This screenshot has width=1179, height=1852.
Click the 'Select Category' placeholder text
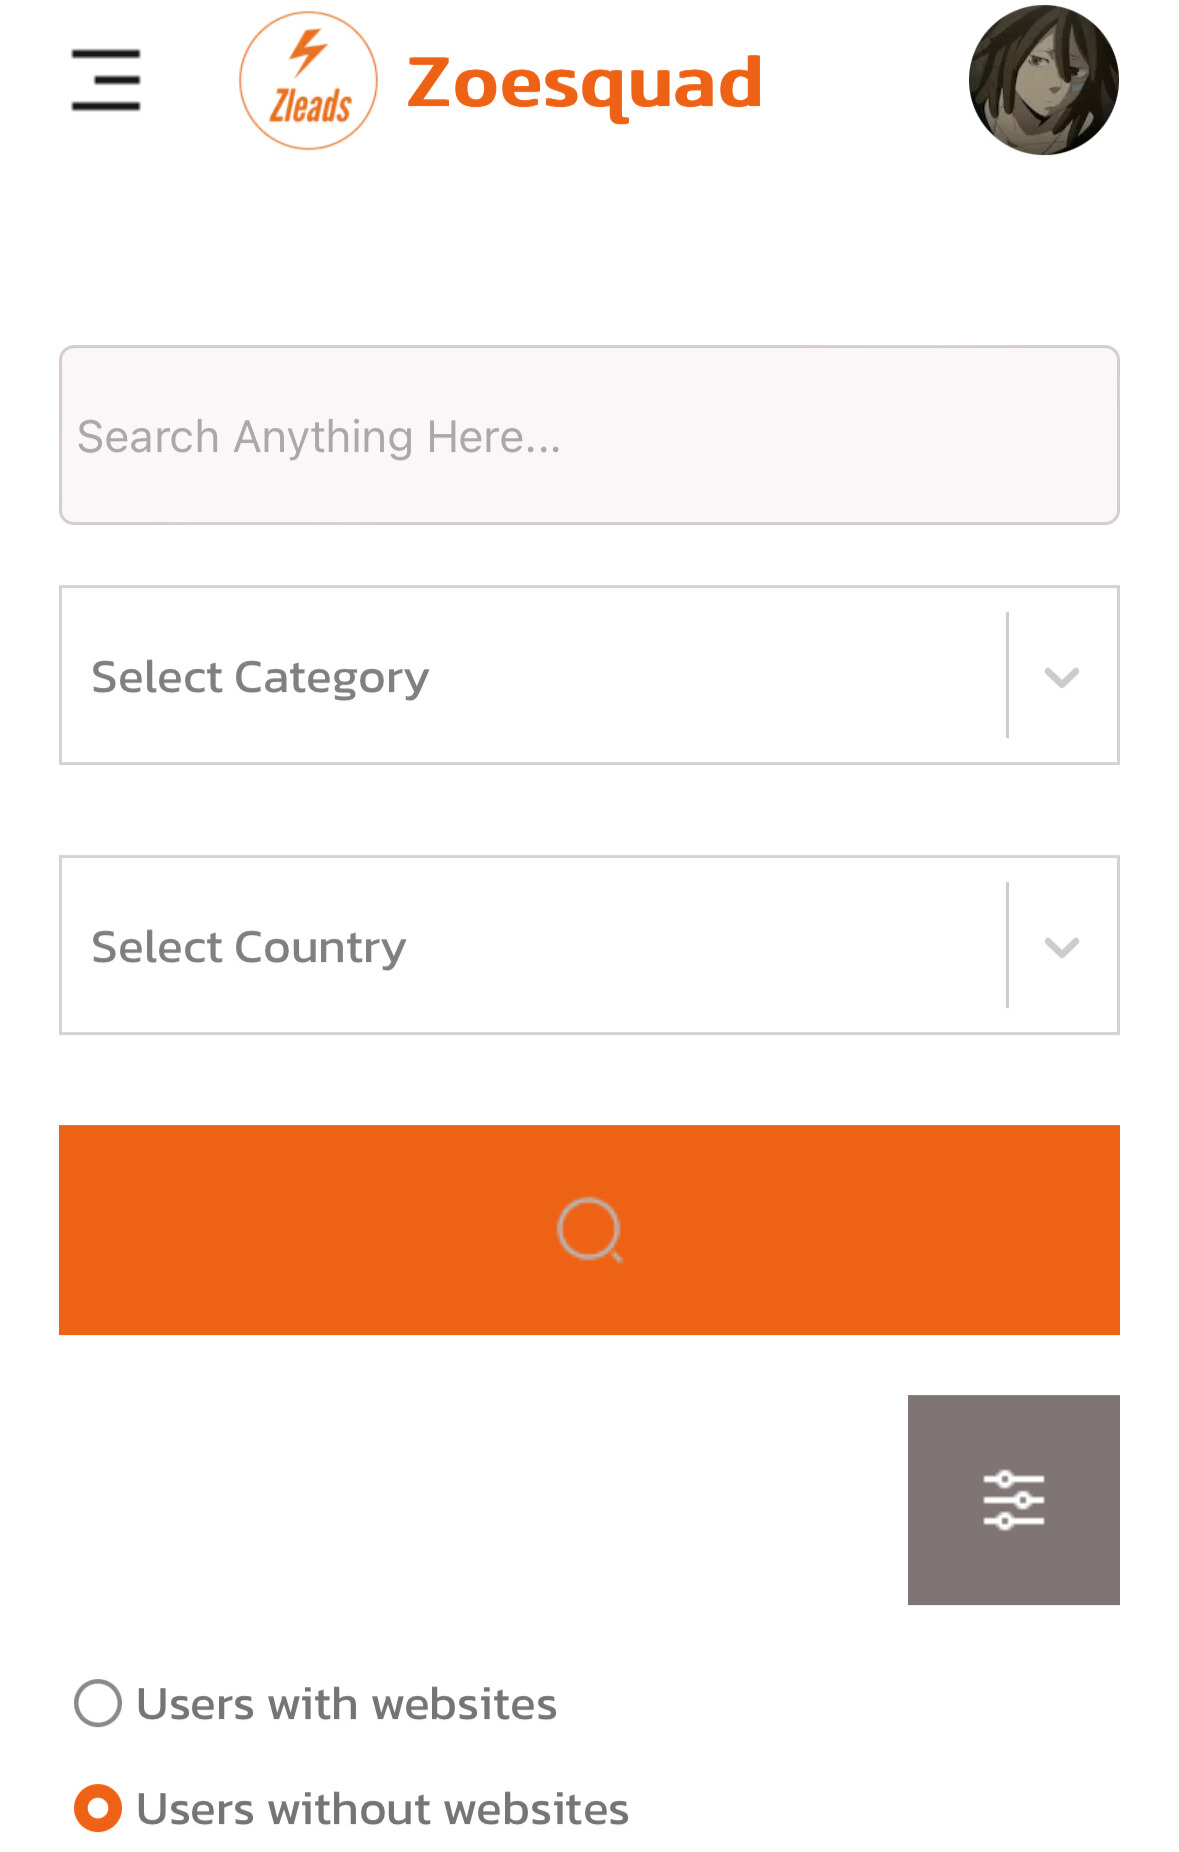coord(260,678)
